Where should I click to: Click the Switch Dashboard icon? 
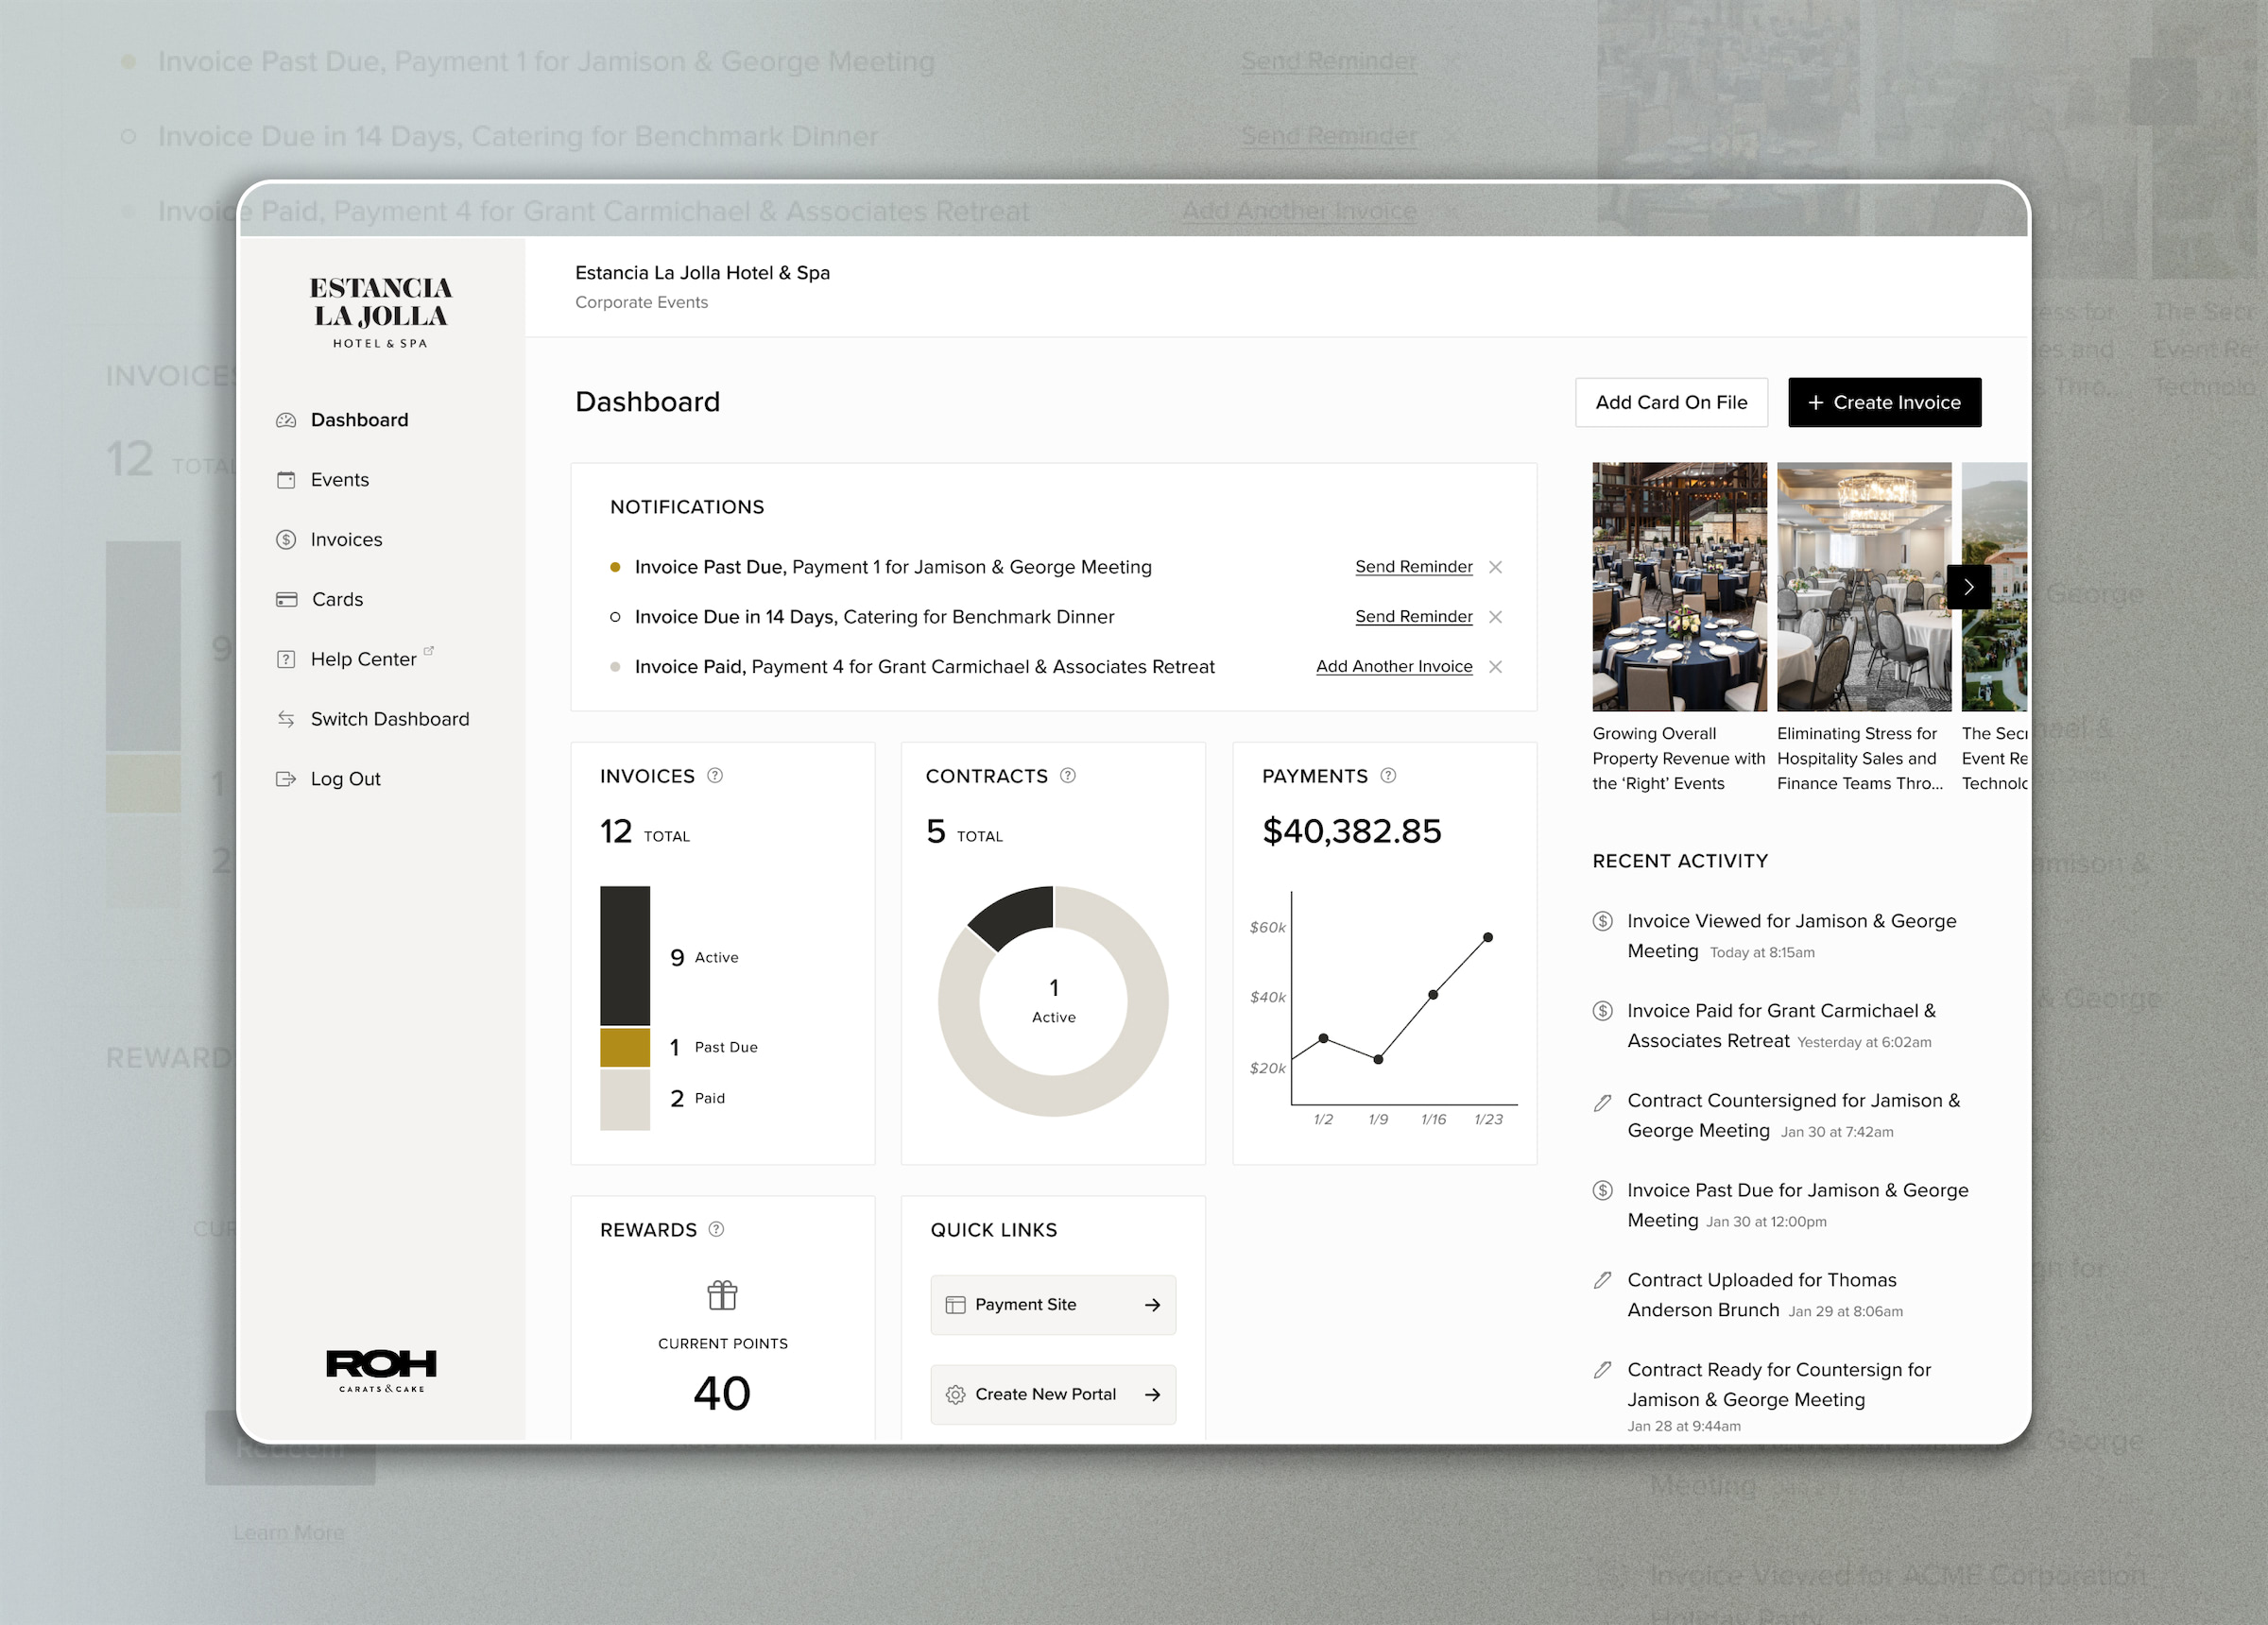(x=287, y=719)
